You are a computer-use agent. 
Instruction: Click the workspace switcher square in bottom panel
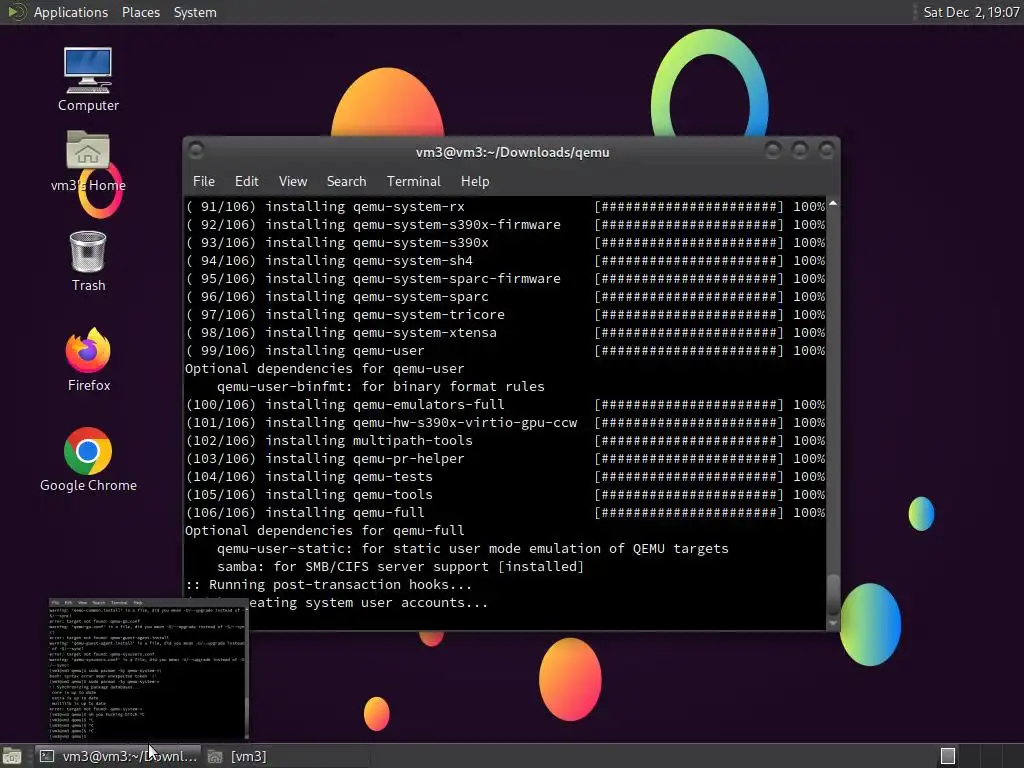[948, 756]
